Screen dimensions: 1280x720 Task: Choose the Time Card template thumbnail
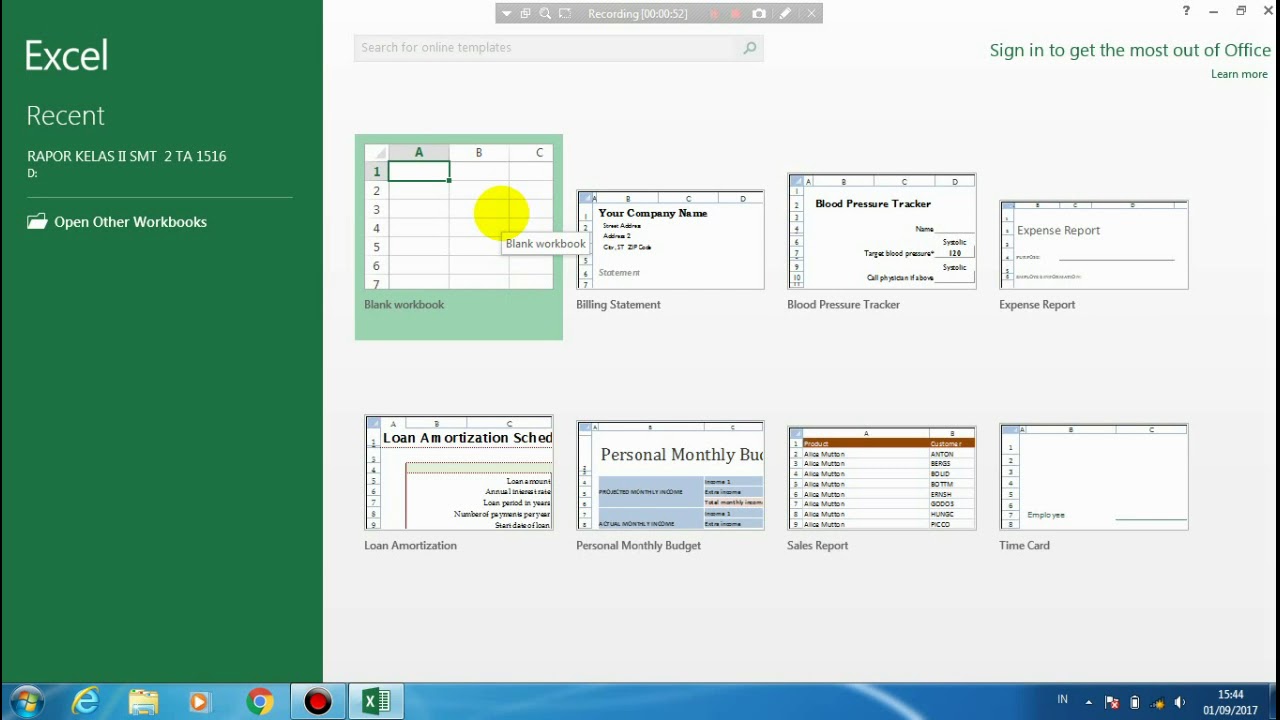[1093, 477]
